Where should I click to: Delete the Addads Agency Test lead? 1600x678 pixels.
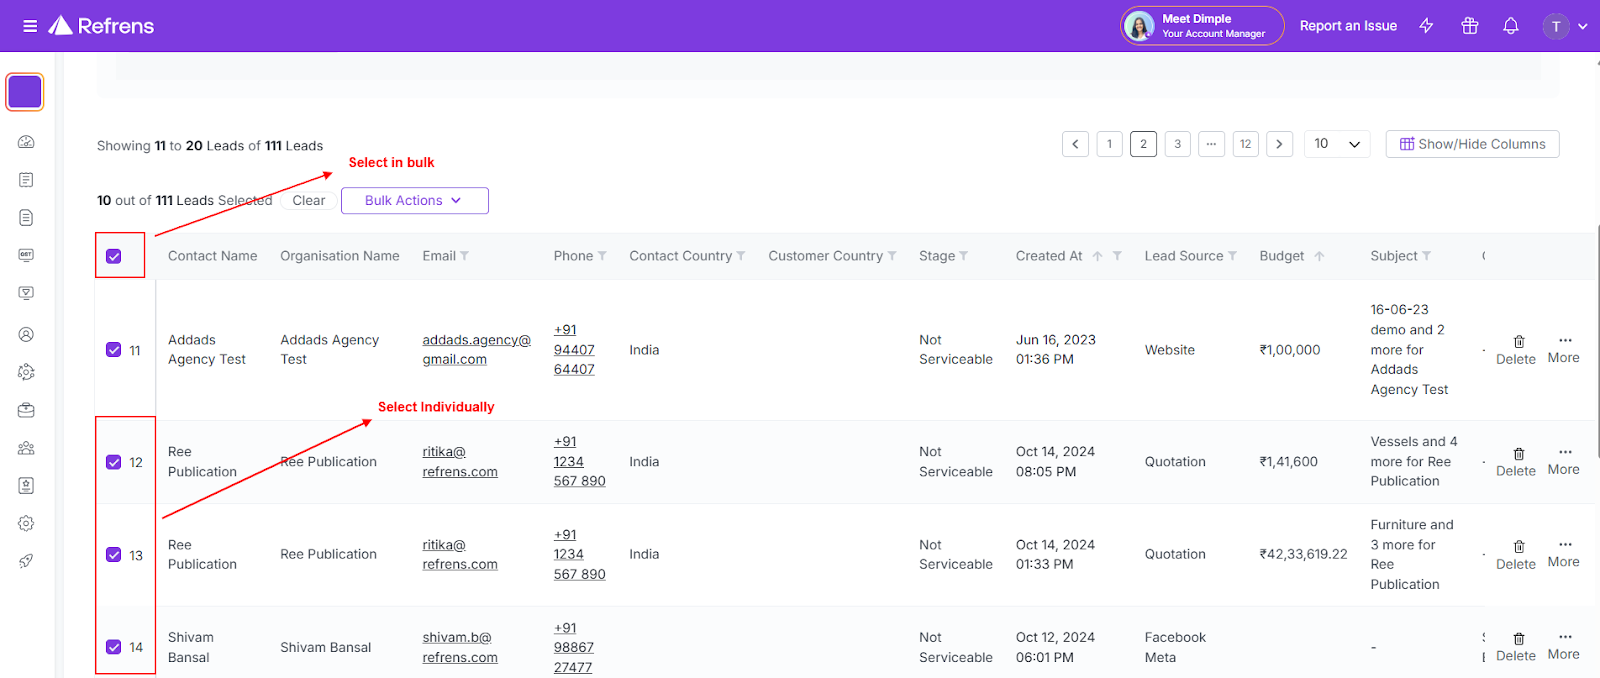coord(1516,350)
